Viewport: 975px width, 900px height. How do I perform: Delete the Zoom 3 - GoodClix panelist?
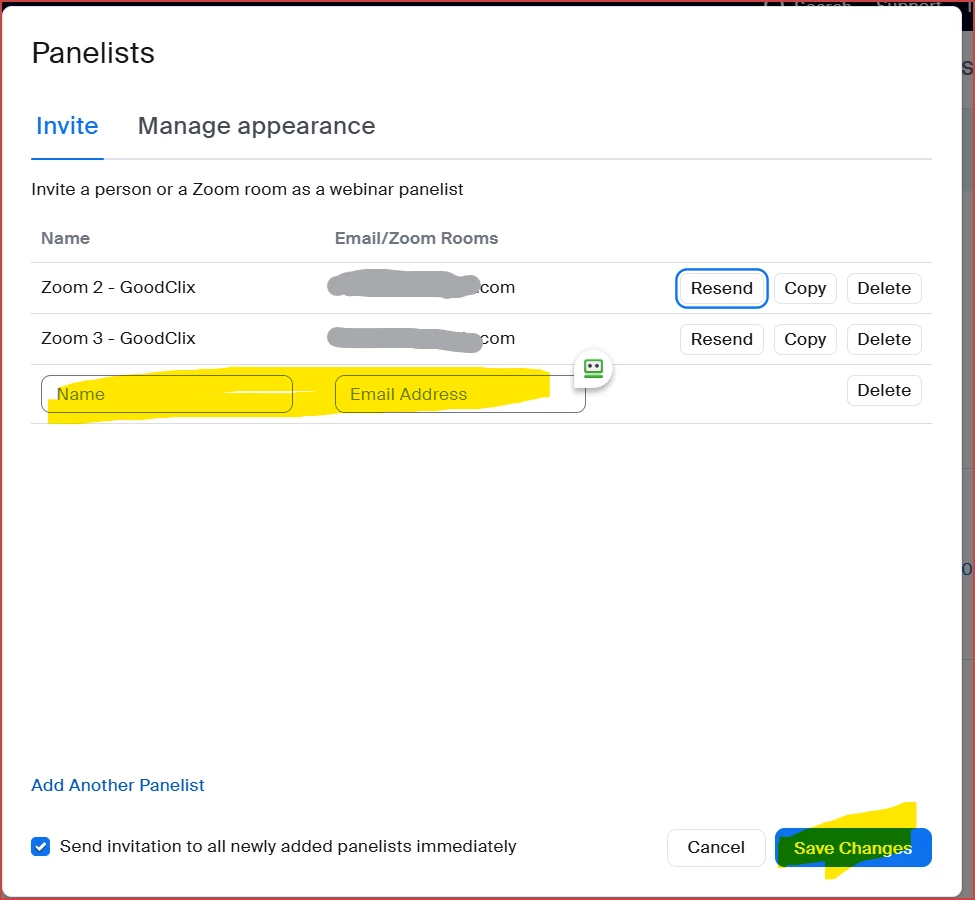[x=884, y=340]
